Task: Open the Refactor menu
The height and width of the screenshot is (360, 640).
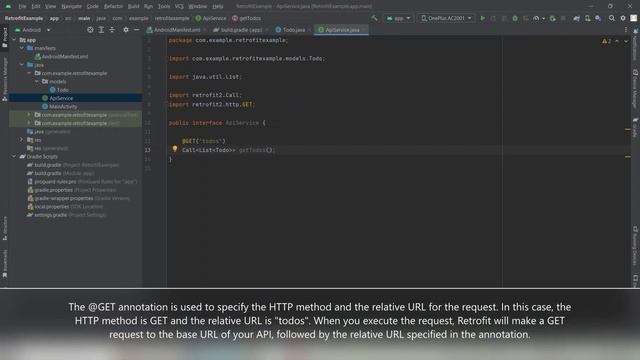Action: pos(113,7)
